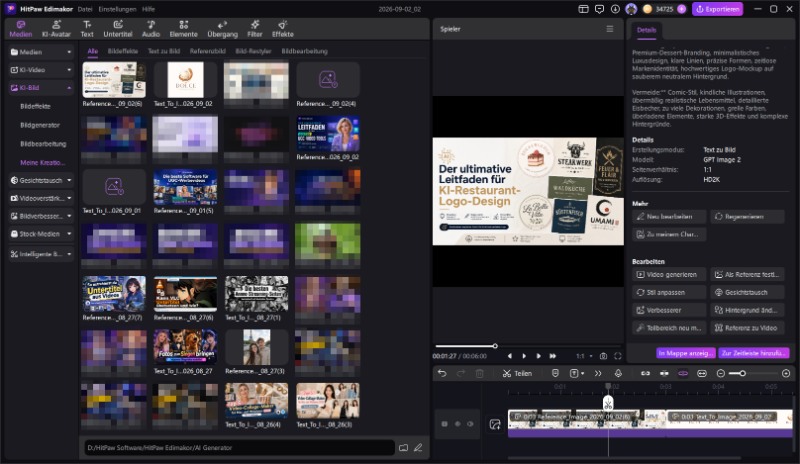Select the Text tool in top toolbar
800x464 pixels.
tap(87, 29)
